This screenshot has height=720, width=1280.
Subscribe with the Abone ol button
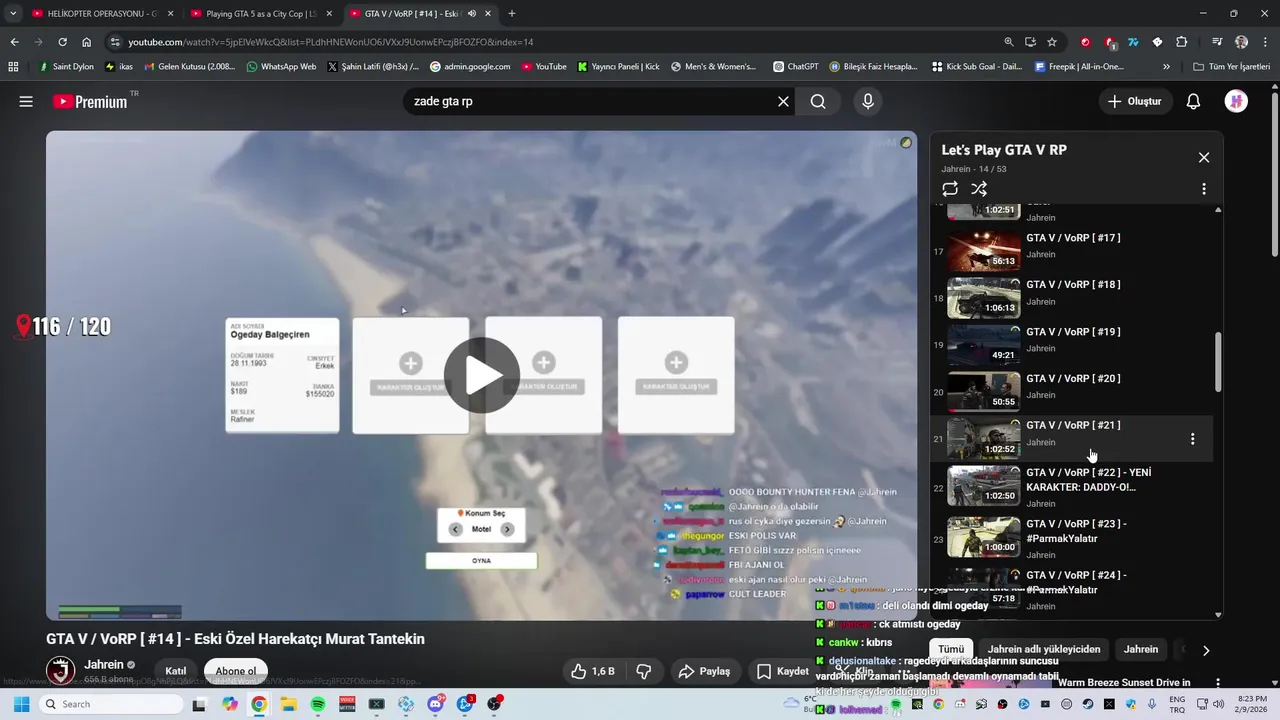click(236, 671)
